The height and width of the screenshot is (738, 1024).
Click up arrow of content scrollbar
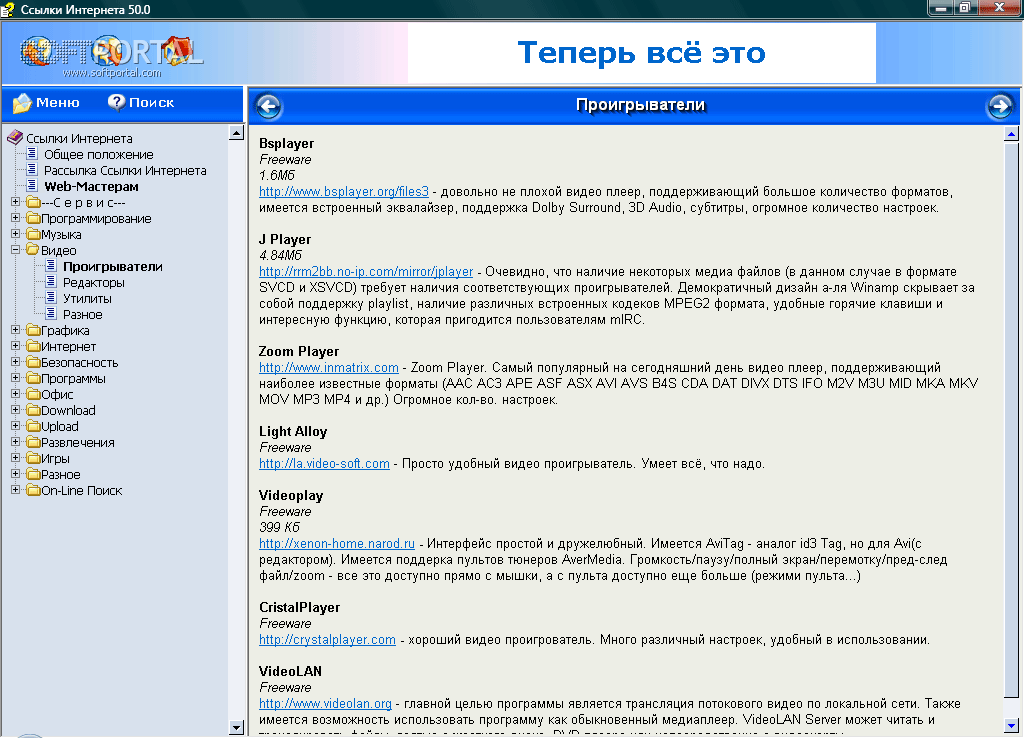[1011, 134]
